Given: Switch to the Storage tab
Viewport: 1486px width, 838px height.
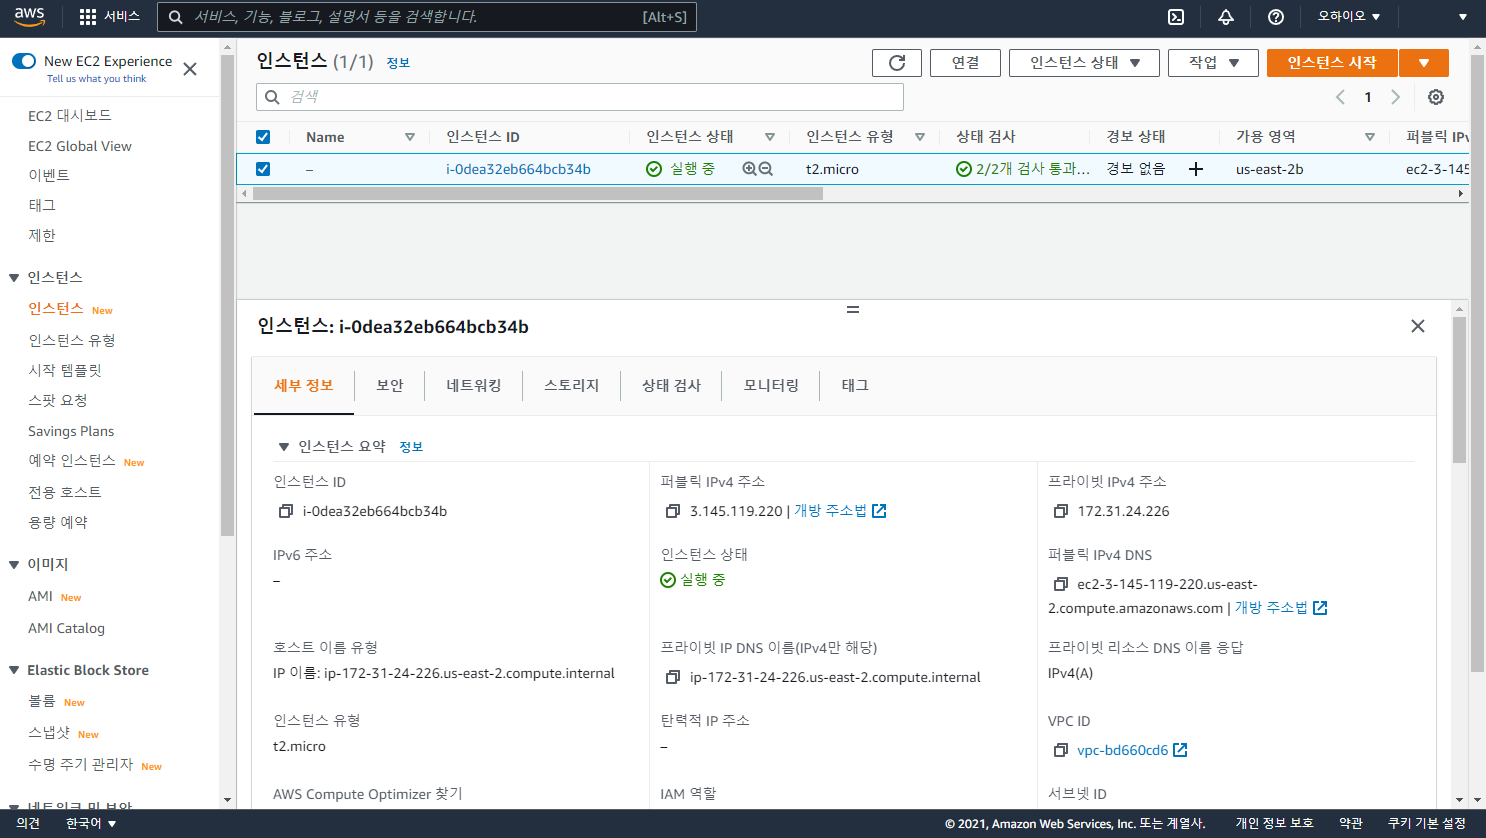Looking at the screenshot, I should click(x=572, y=386).
